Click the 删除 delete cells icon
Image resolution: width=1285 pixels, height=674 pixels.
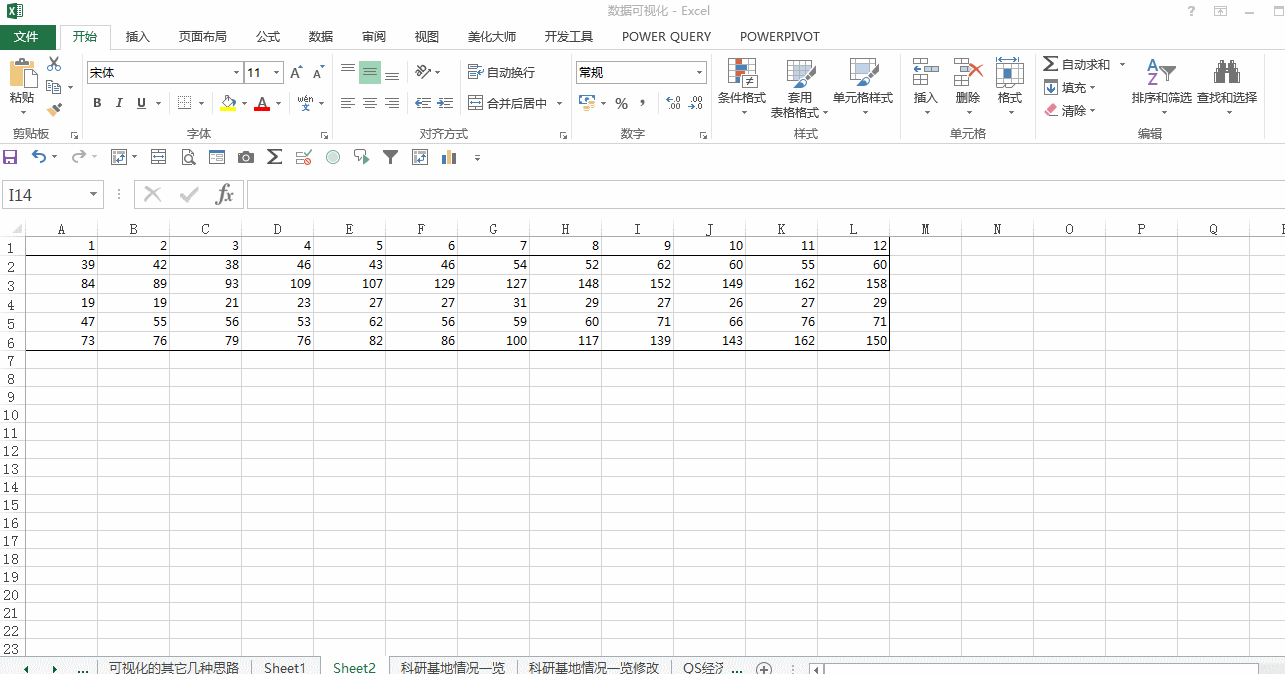coord(968,73)
